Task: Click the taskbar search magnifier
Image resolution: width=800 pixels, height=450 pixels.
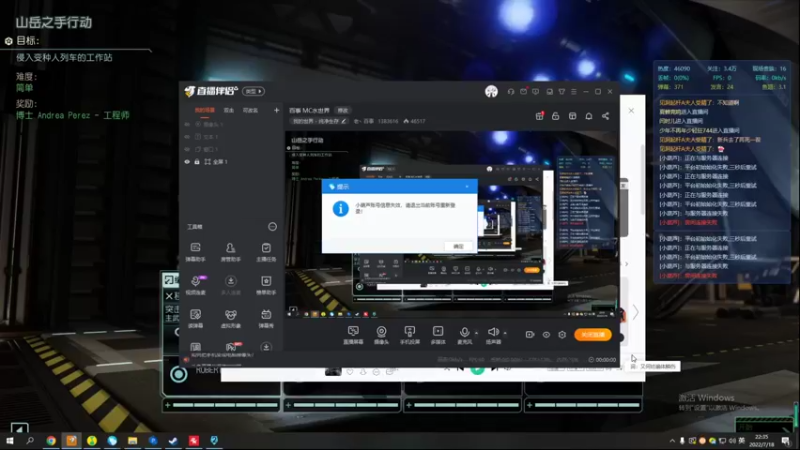Action: (30, 441)
